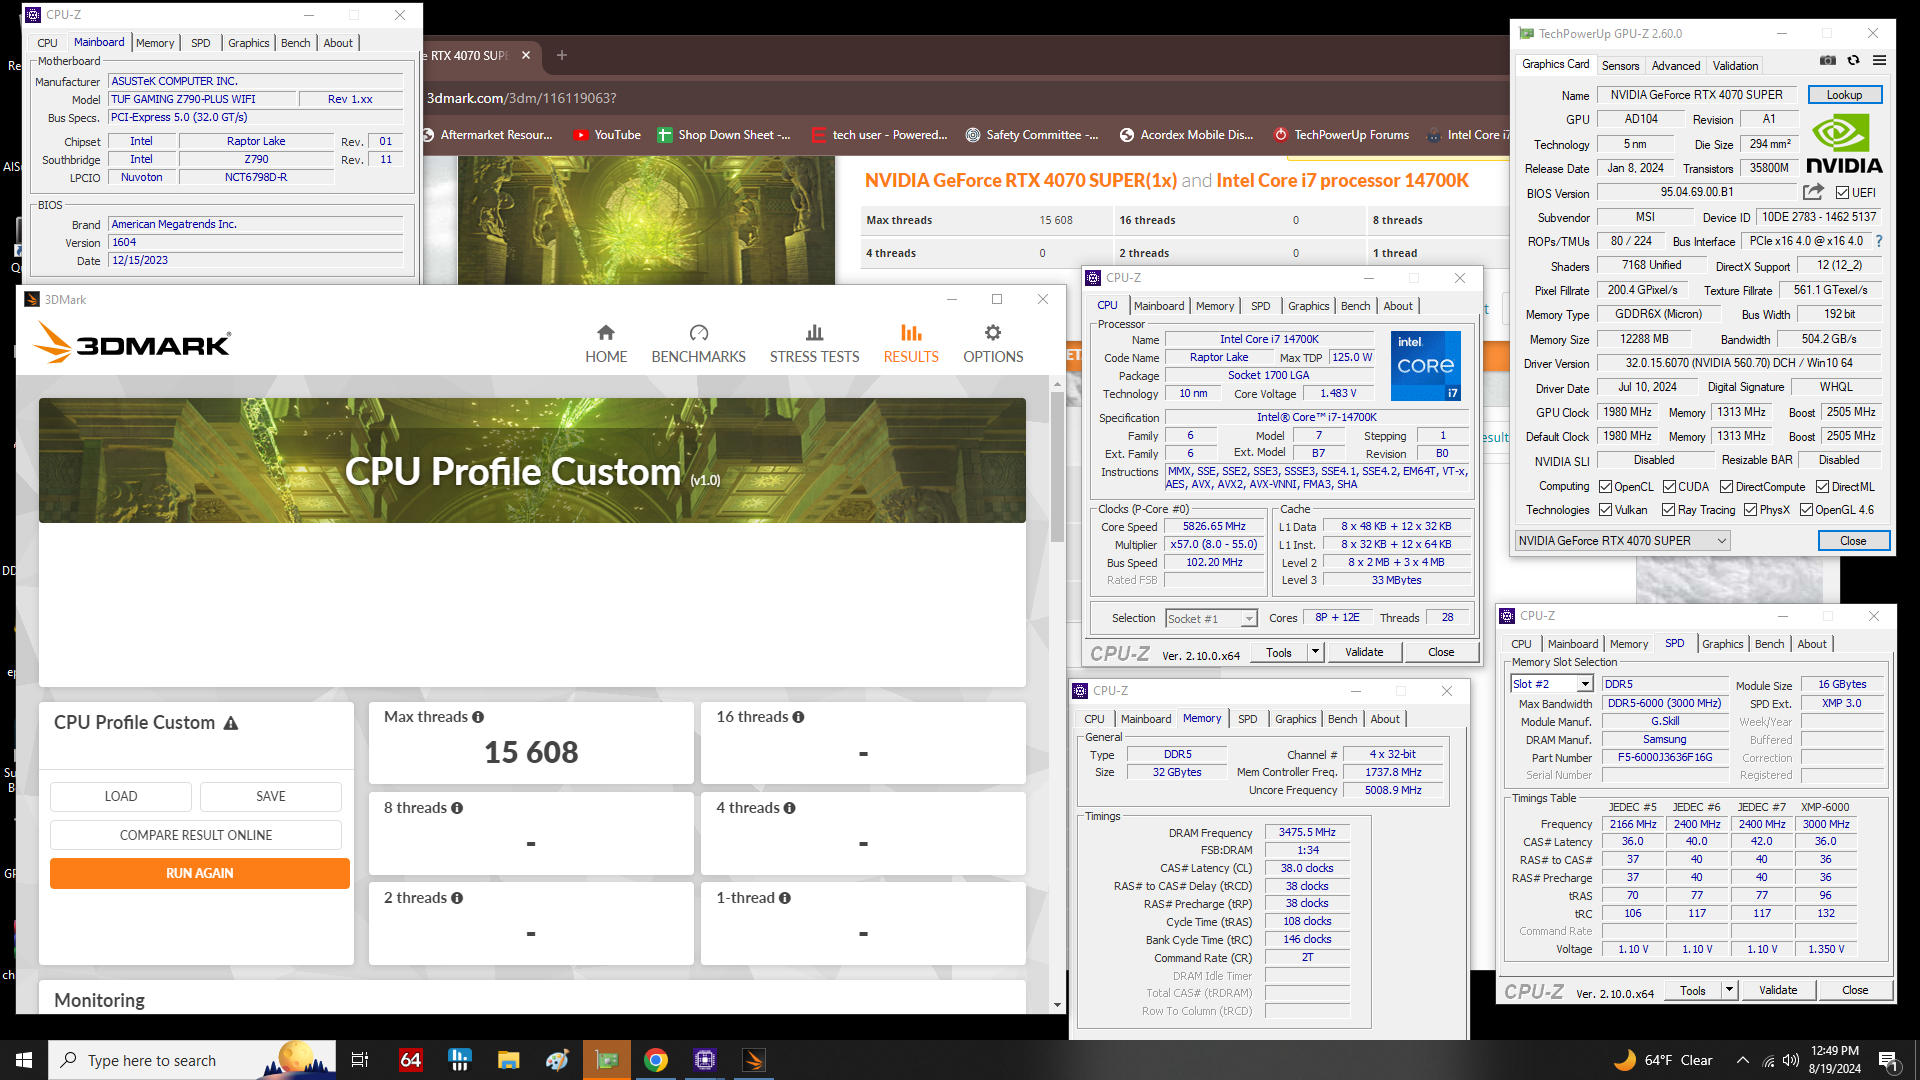Click Validate in CPU-Z processor window
Viewport: 1920px width, 1080px height.
point(1364,652)
